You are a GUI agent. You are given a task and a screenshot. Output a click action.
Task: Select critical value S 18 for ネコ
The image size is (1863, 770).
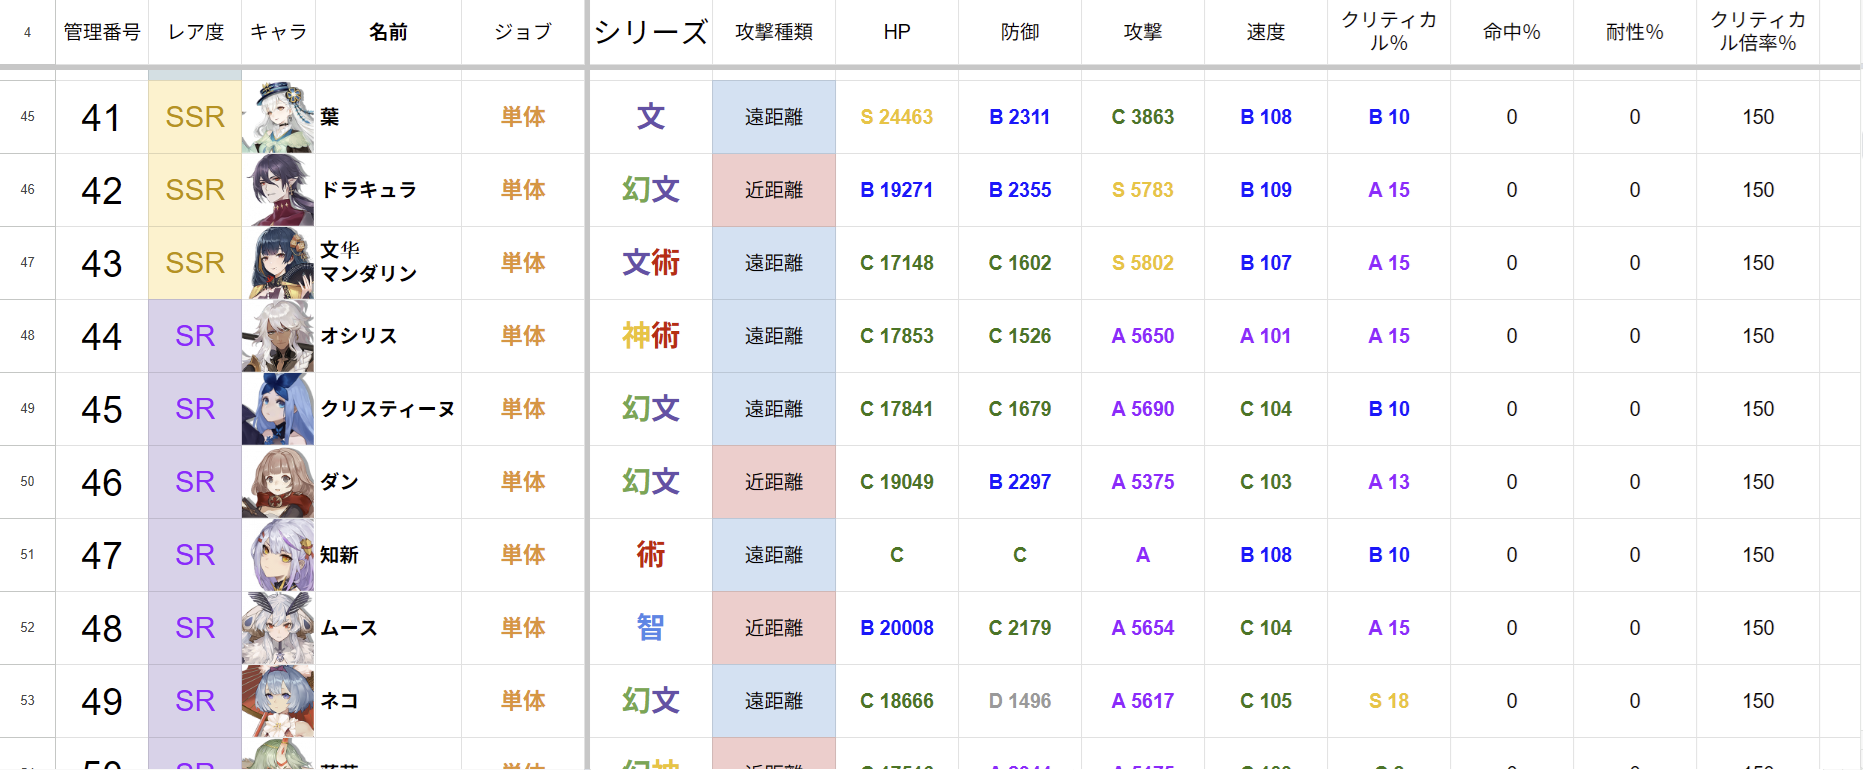tap(1388, 701)
